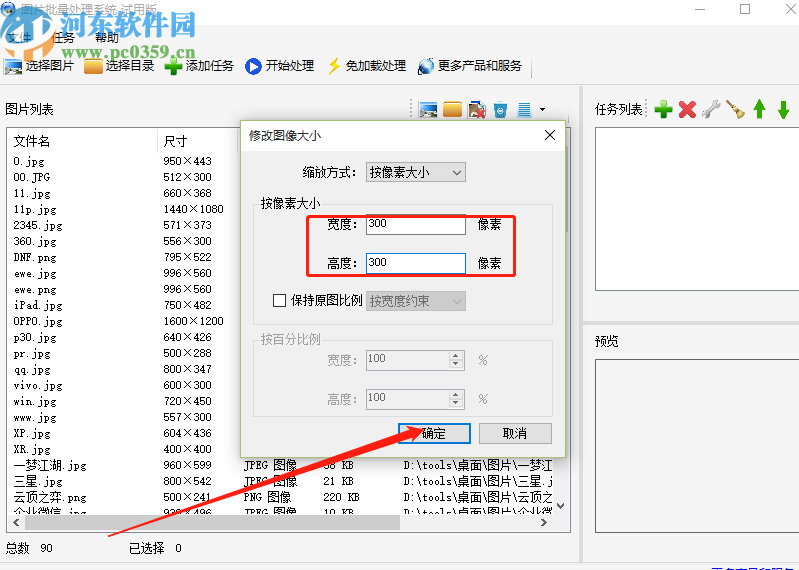Select file iPad.jpg in the list

(x=38, y=305)
